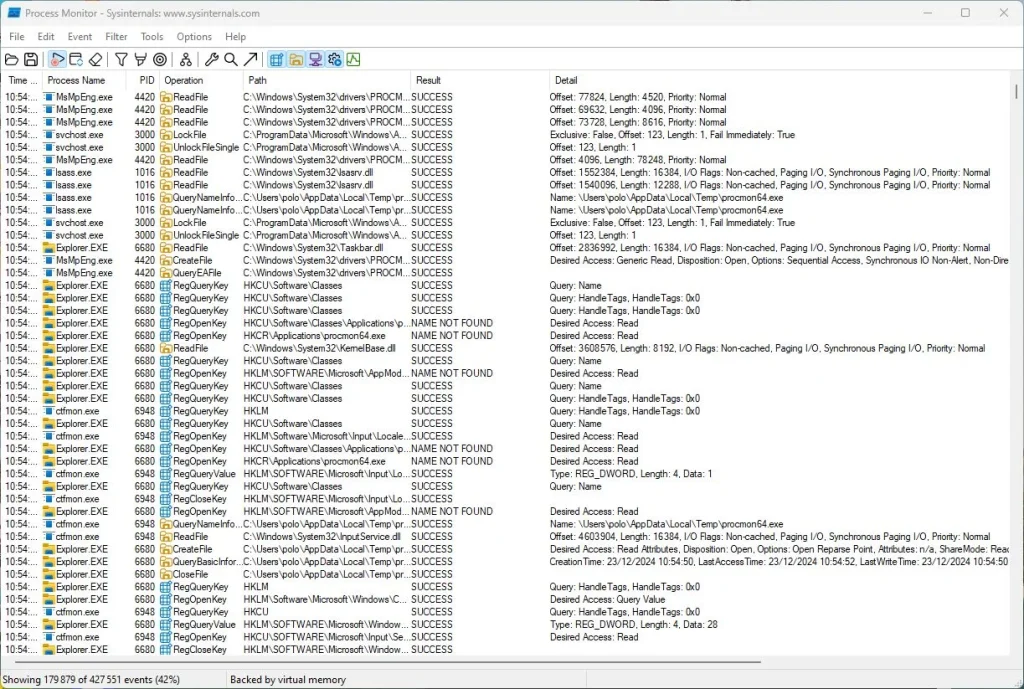
Task: Click the ctfmon.exe icon beside RegQueryValue
Action: [x=48, y=474]
